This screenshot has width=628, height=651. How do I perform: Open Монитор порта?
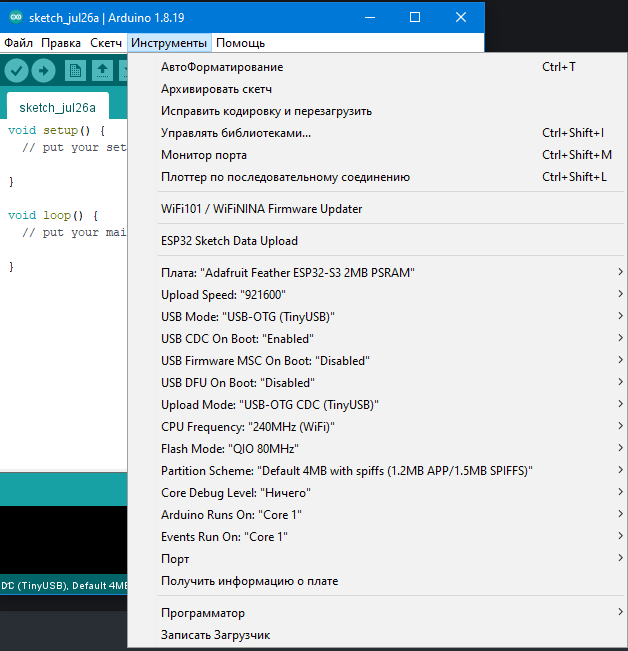[x=377, y=155]
